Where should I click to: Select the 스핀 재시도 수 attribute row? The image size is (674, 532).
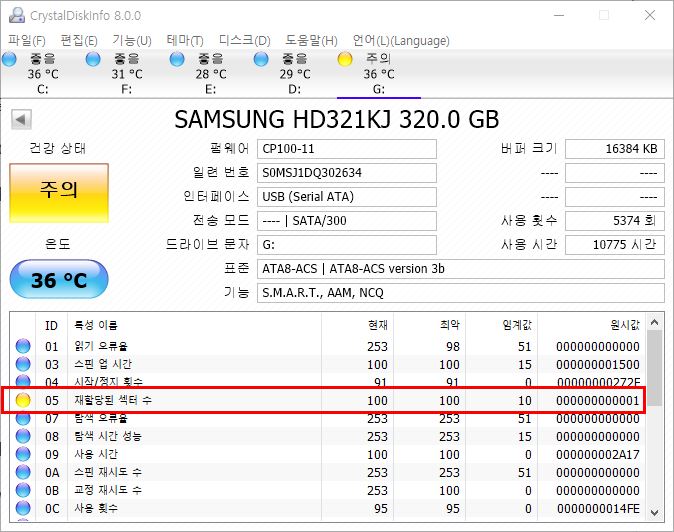tap(328, 473)
